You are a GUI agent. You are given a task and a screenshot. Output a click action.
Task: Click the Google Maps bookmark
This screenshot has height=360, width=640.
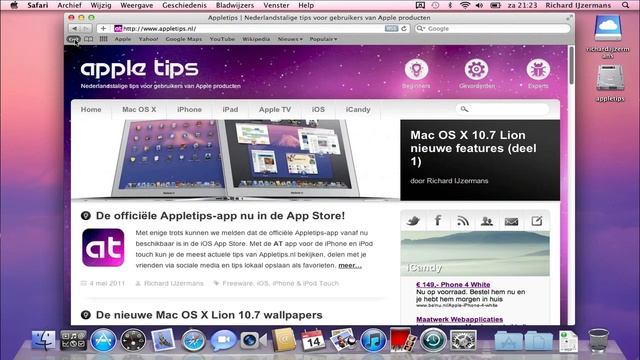coord(184,39)
